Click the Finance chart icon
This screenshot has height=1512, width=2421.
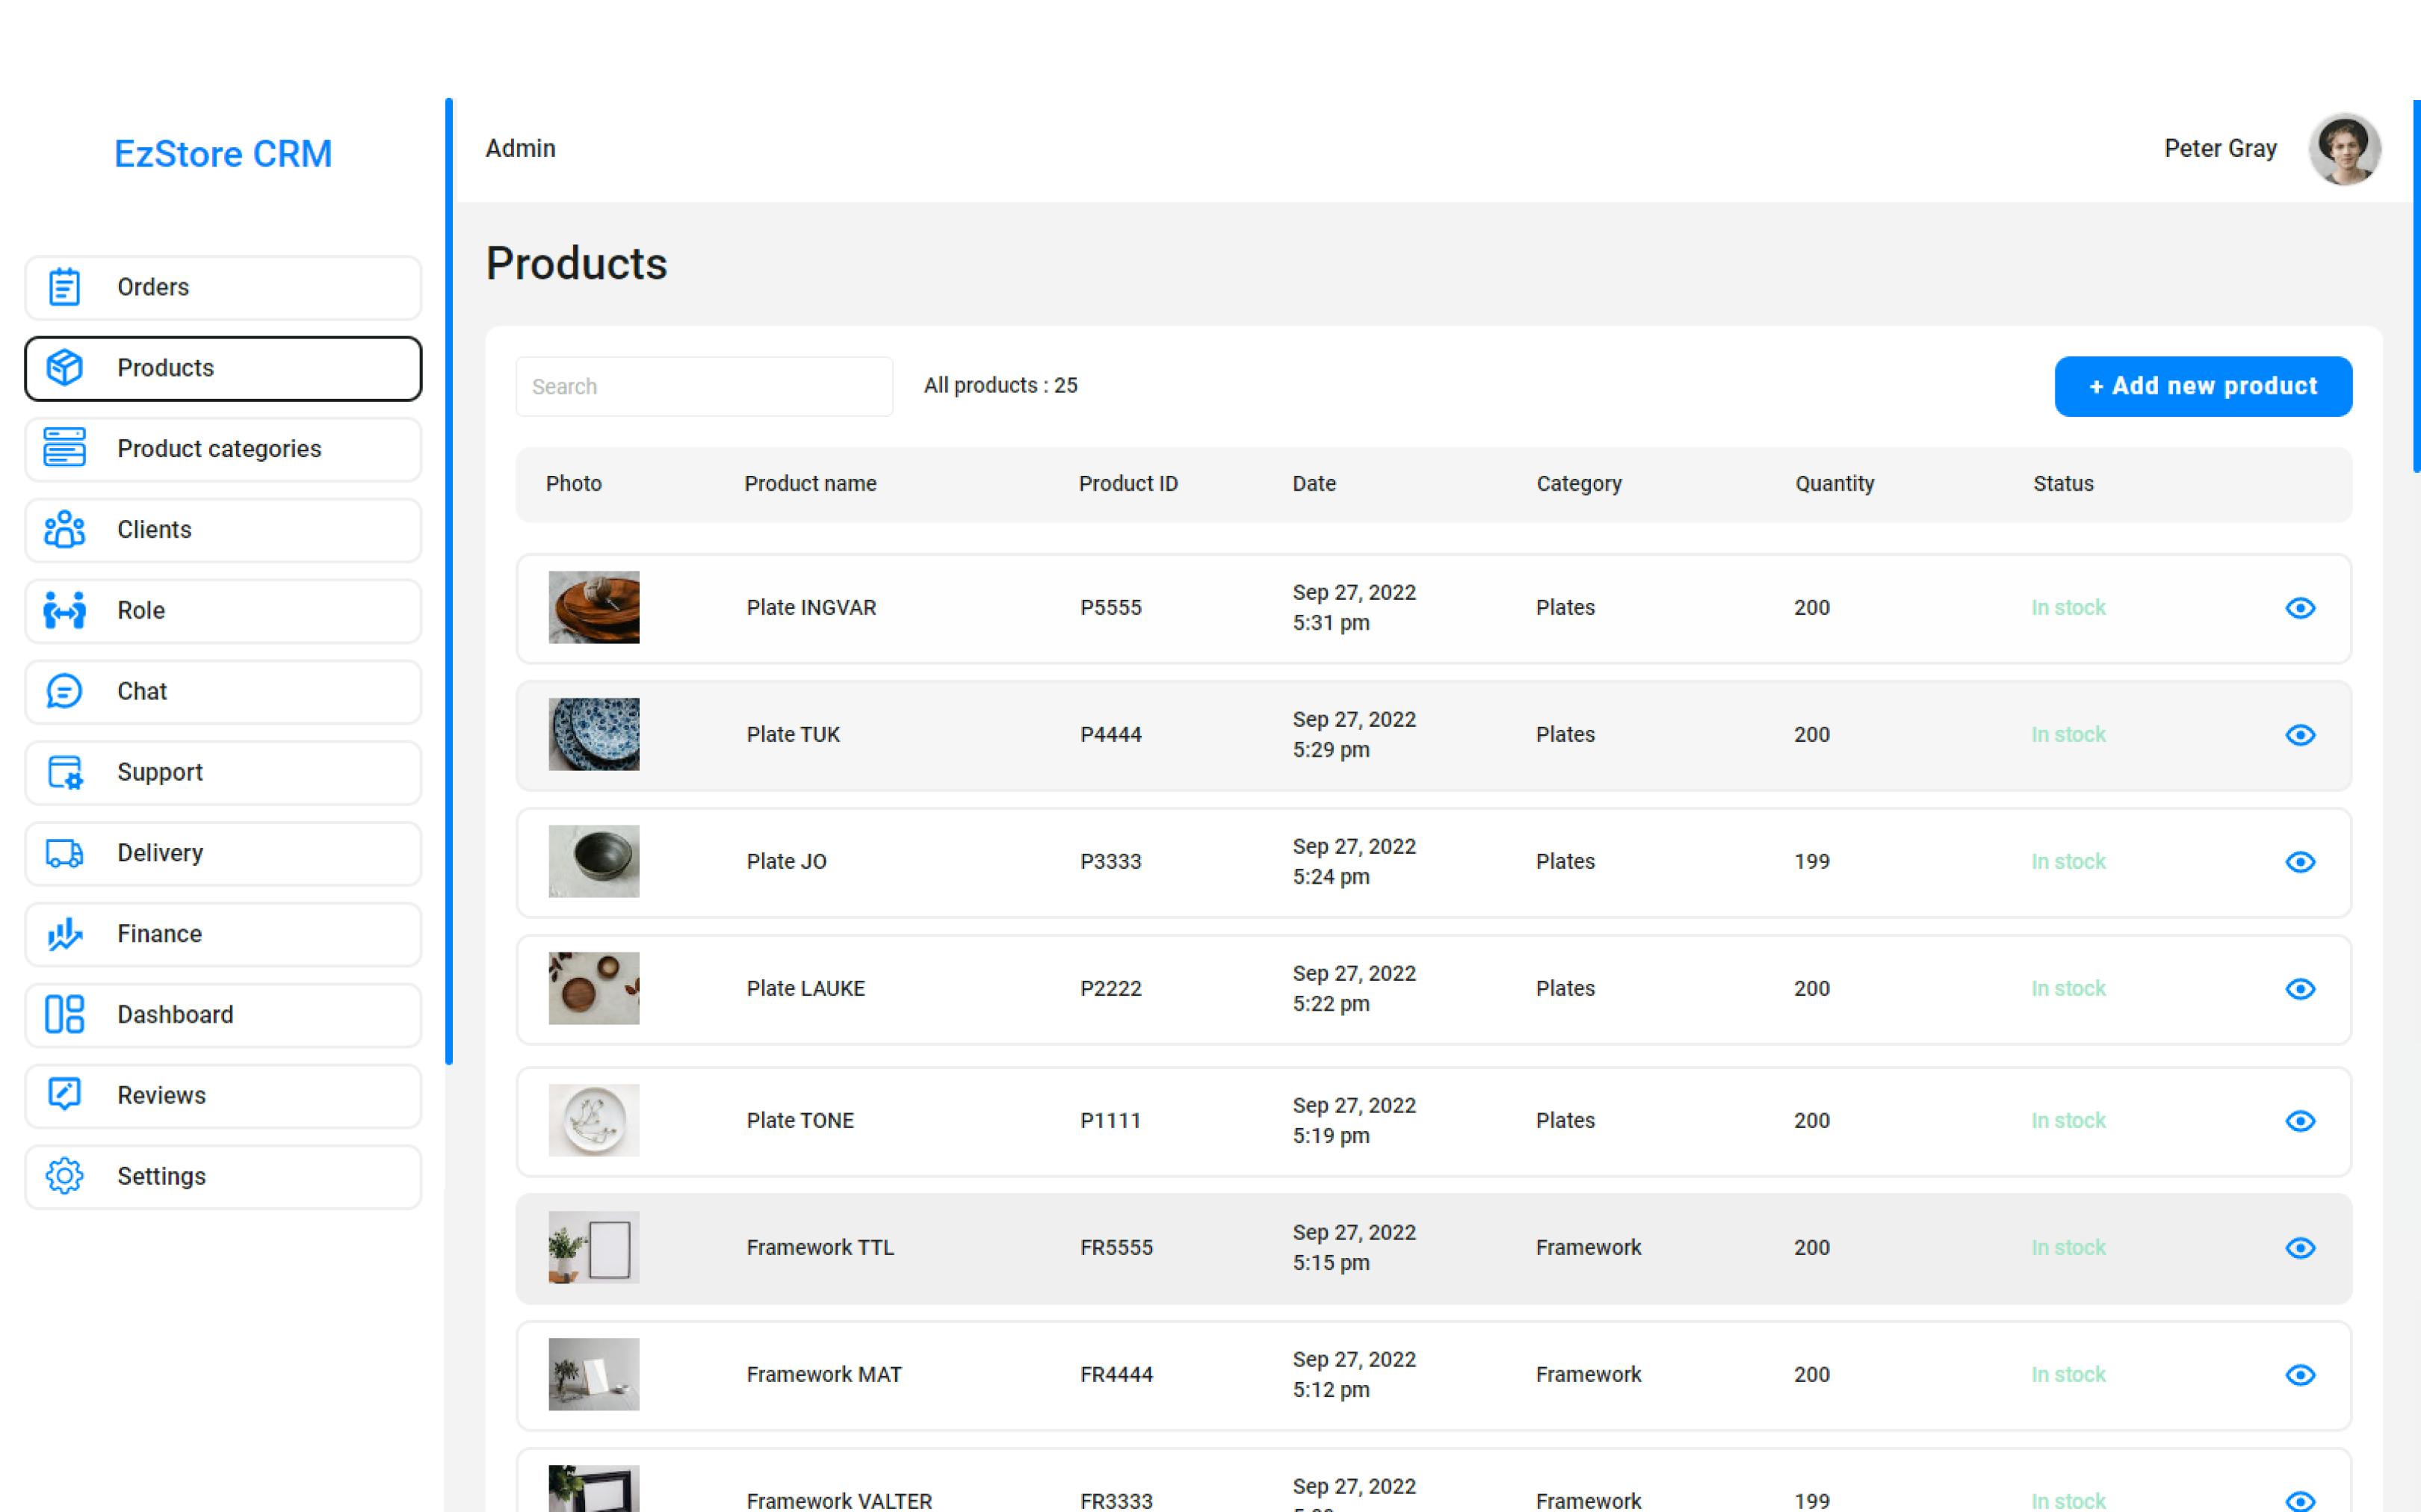coord(64,934)
